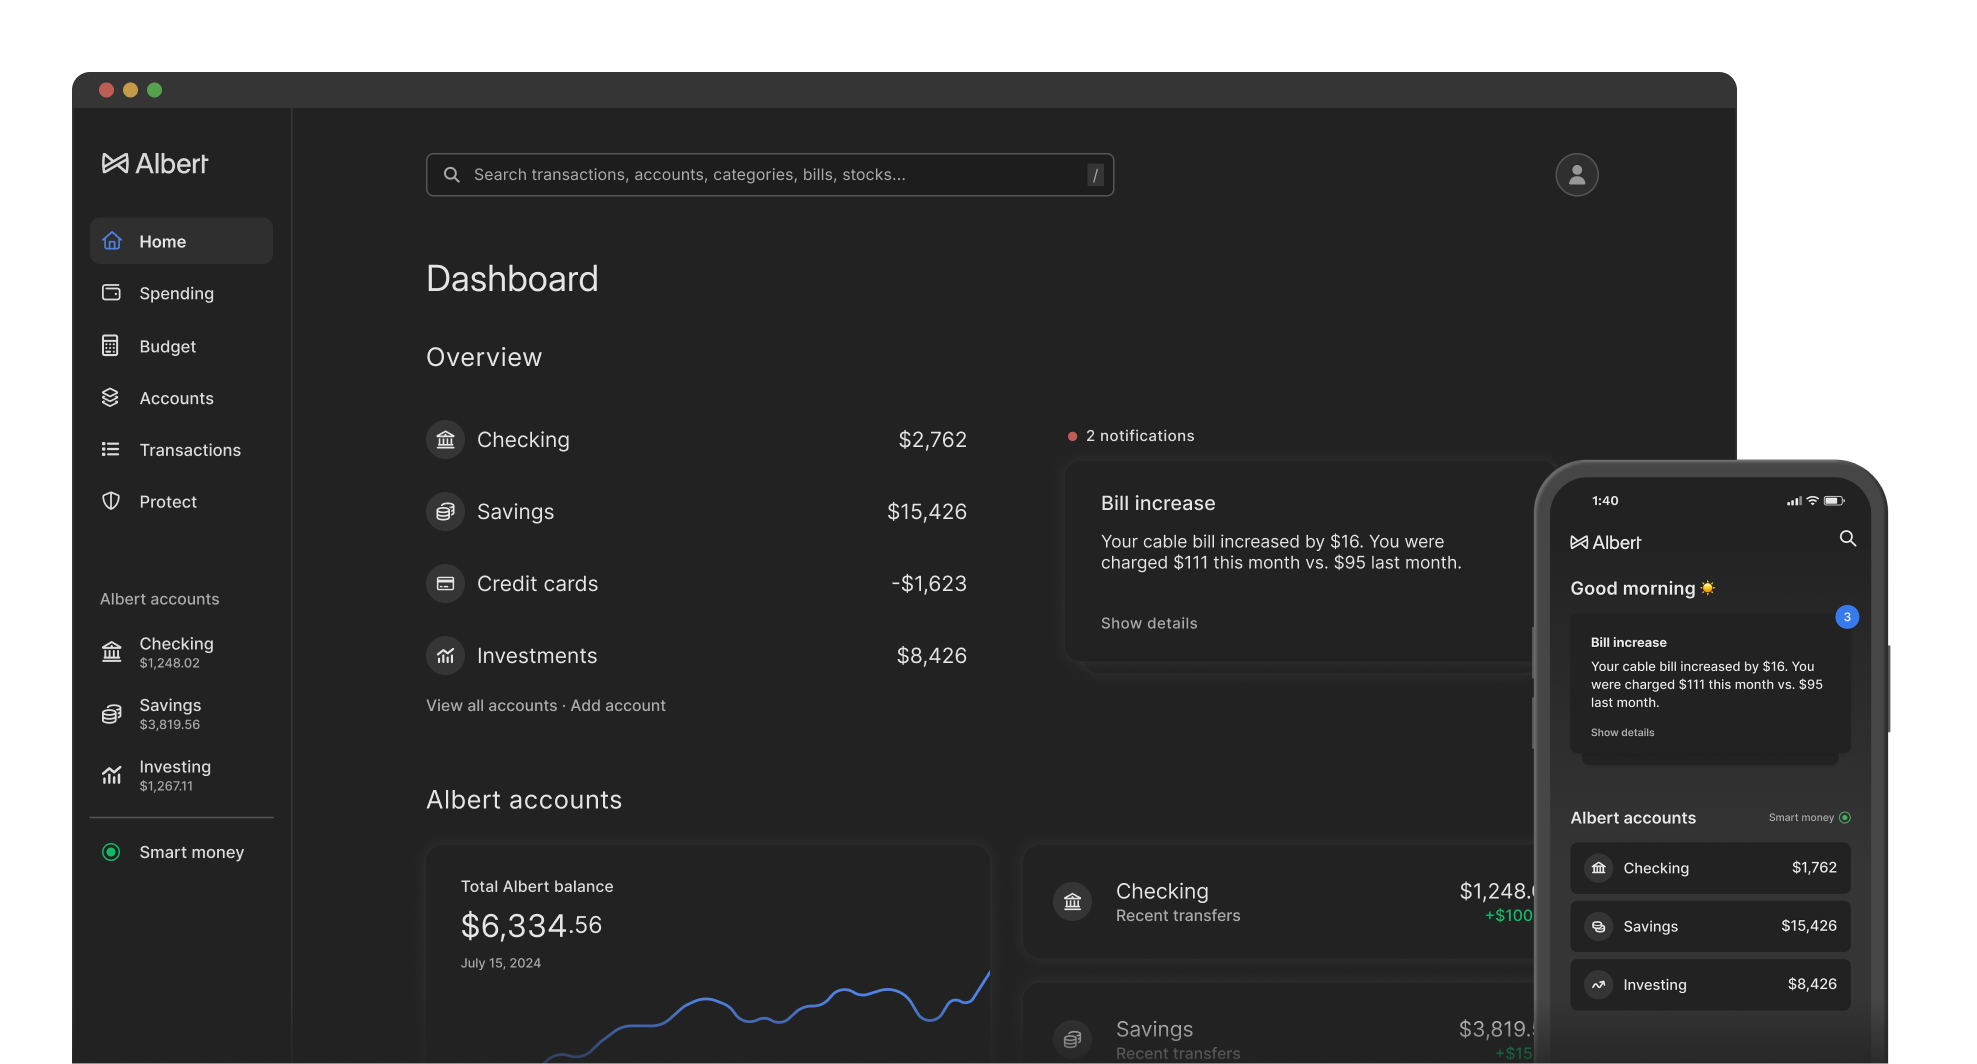The width and height of the screenshot is (1977, 1064).
Task: Show details of desktop Bill increase card
Action: (1149, 624)
